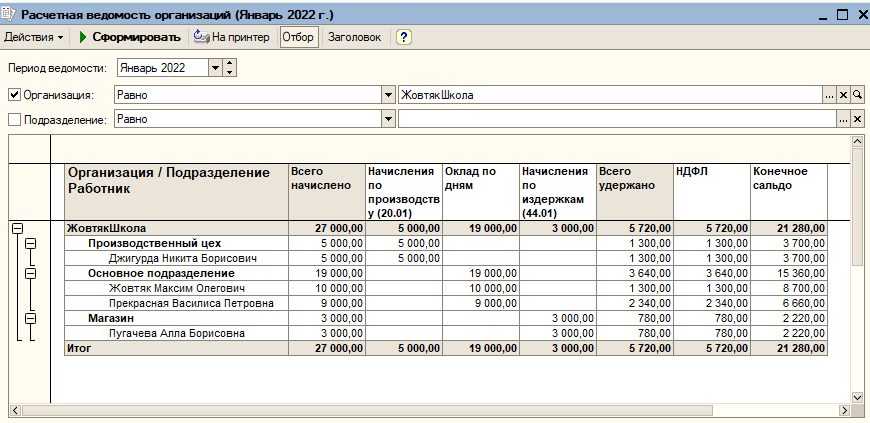Clear the Организация value with X
870x423 pixels.
click(843, 95)
